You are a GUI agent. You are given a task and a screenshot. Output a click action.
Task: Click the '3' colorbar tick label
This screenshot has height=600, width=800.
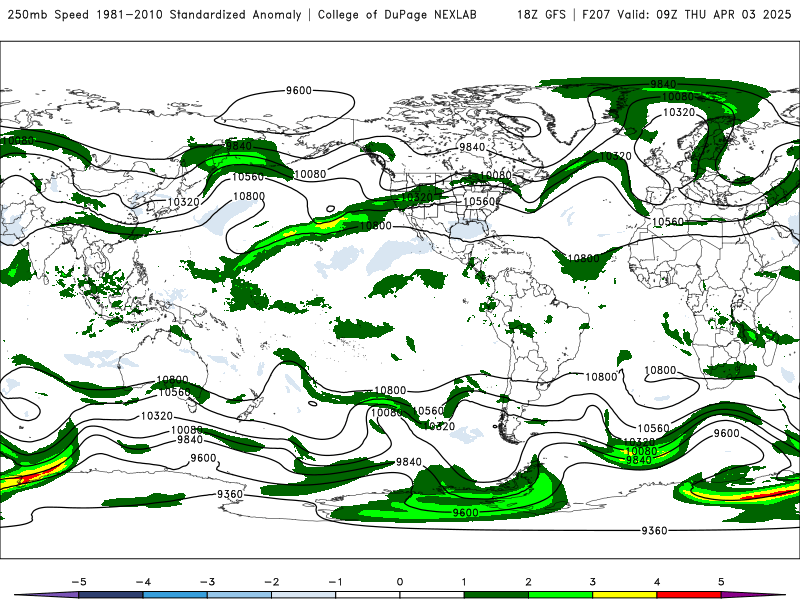tap(592, 582)
